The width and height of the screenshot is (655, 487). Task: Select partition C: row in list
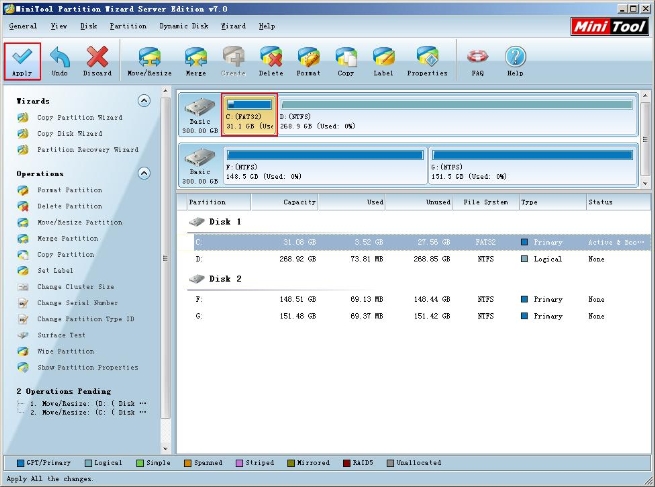click(x=422, y=242)
